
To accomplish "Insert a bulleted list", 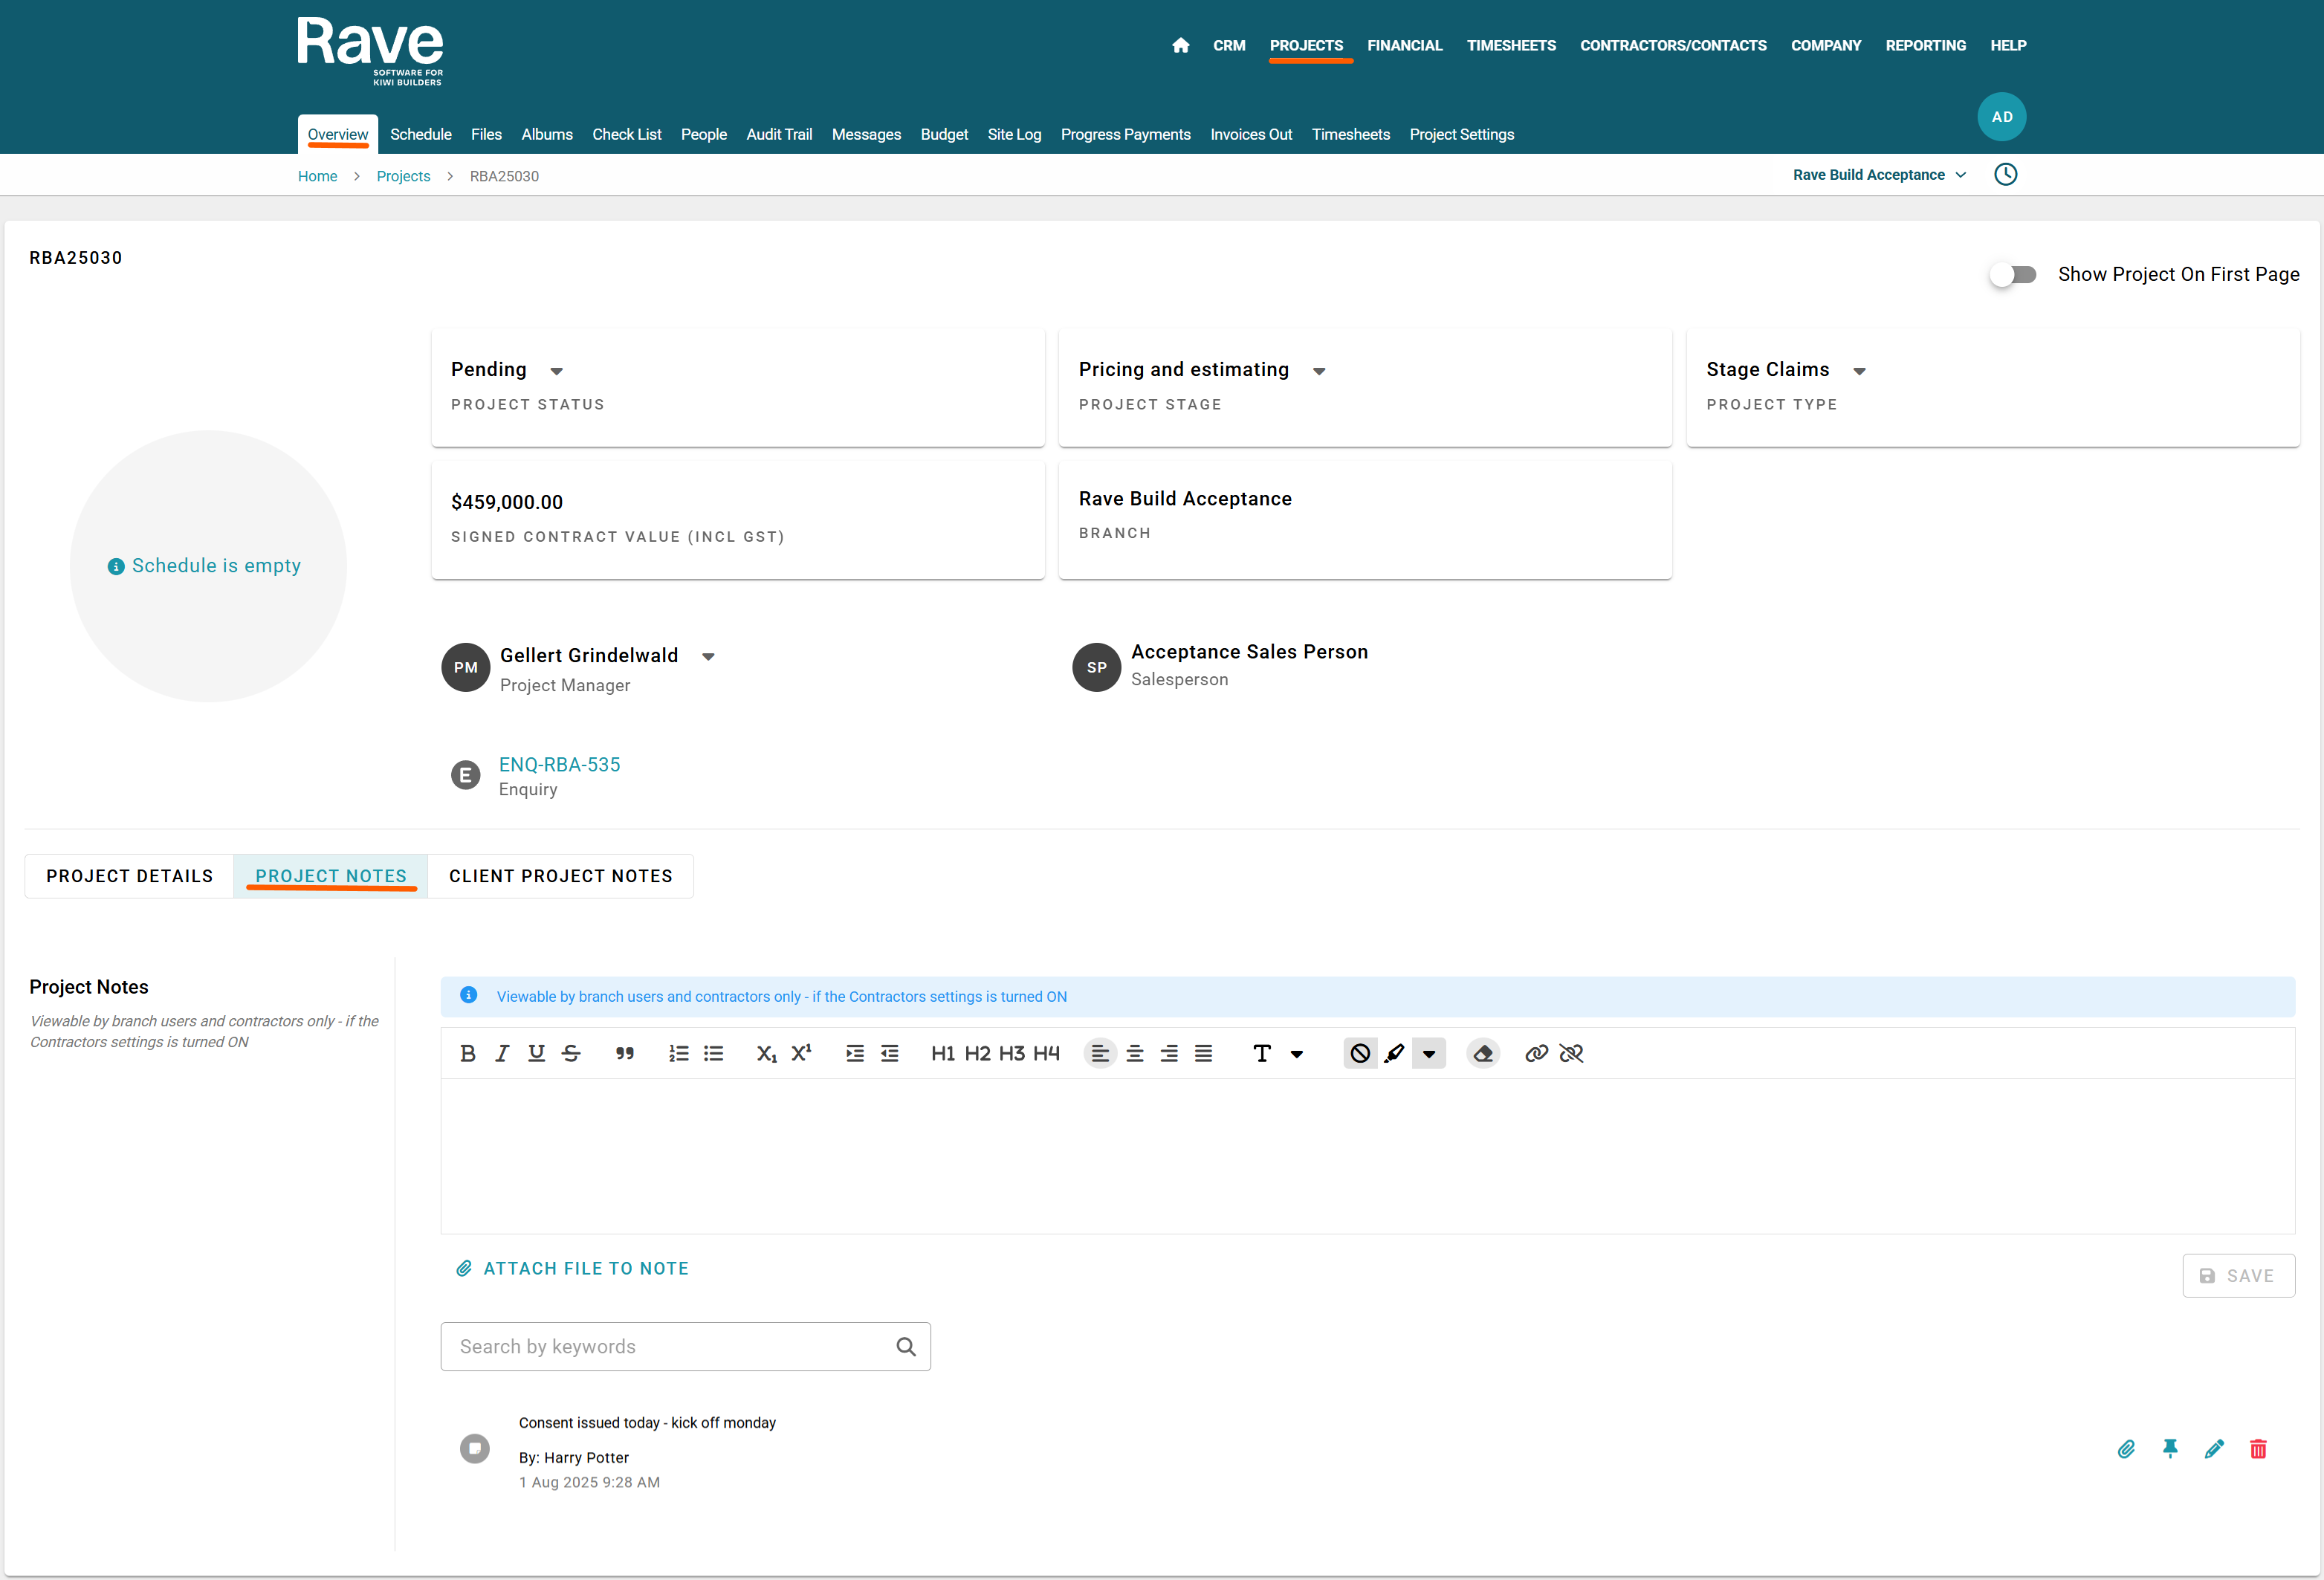I will pyautogui.click(x=713, y=1053).
